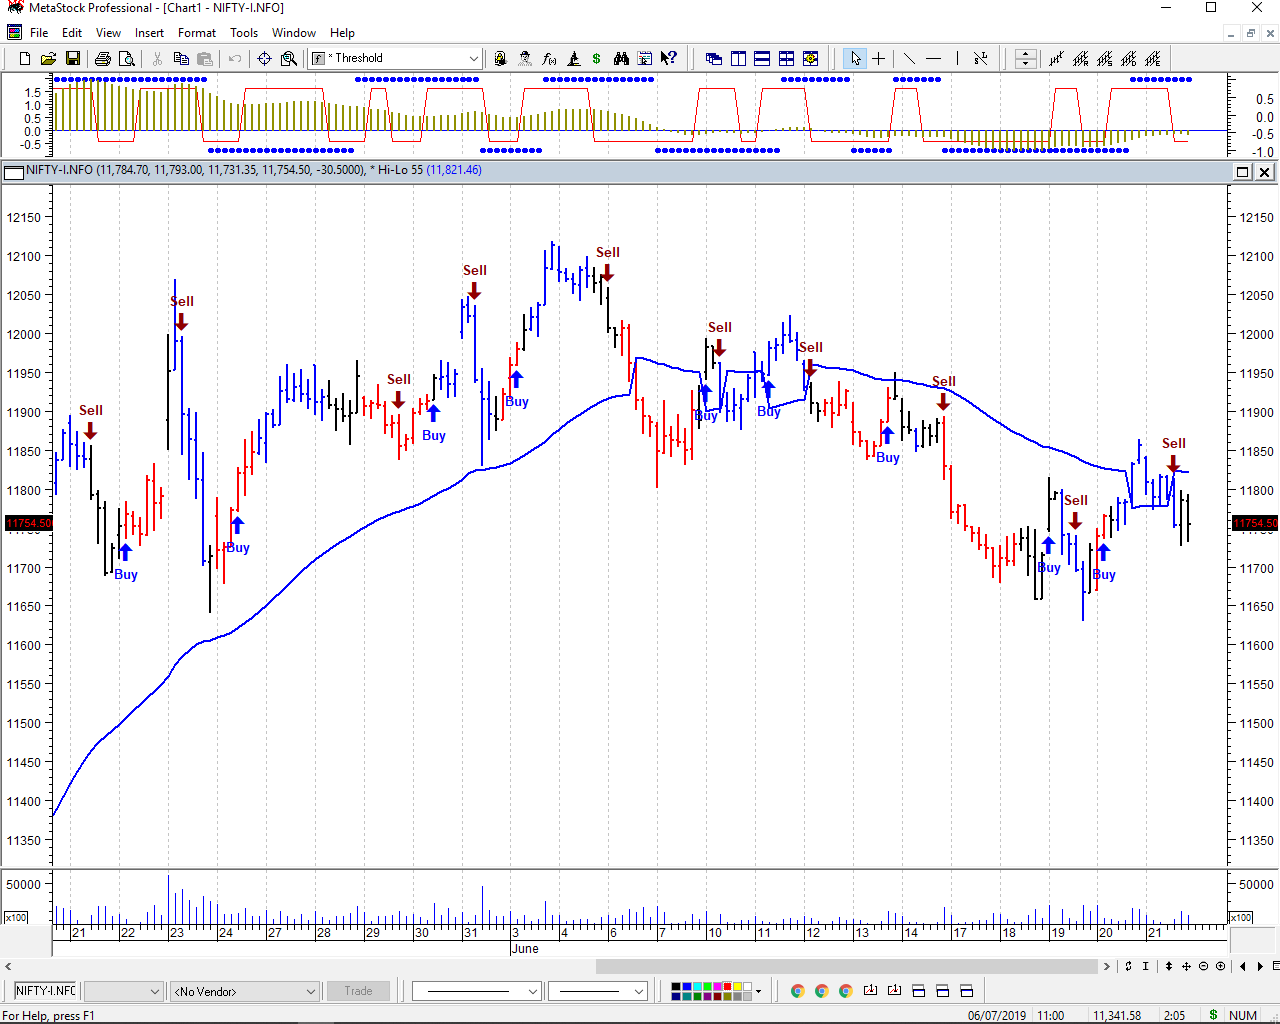1280x1024 pixels.
Task: Expand the Threshold indicator dropdown
Action: [474, 59]
